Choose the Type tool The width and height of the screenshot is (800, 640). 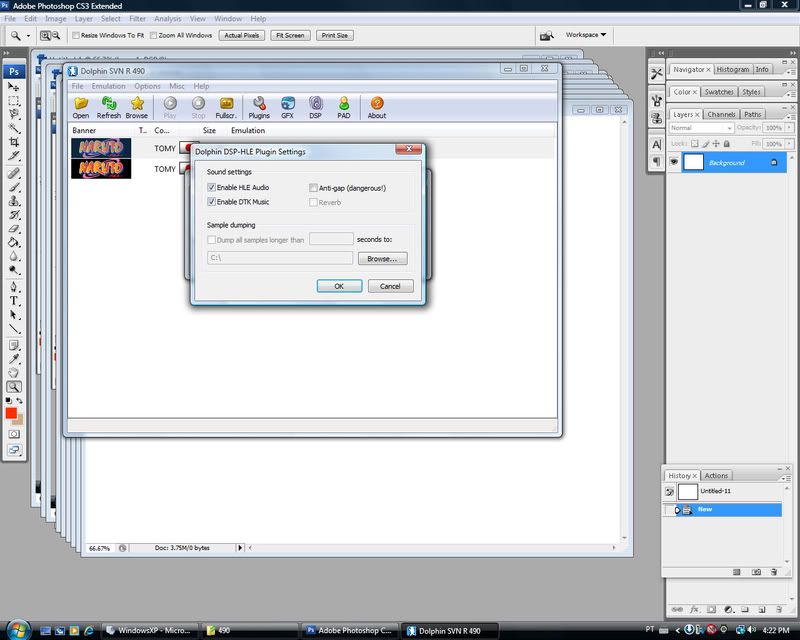13,301
